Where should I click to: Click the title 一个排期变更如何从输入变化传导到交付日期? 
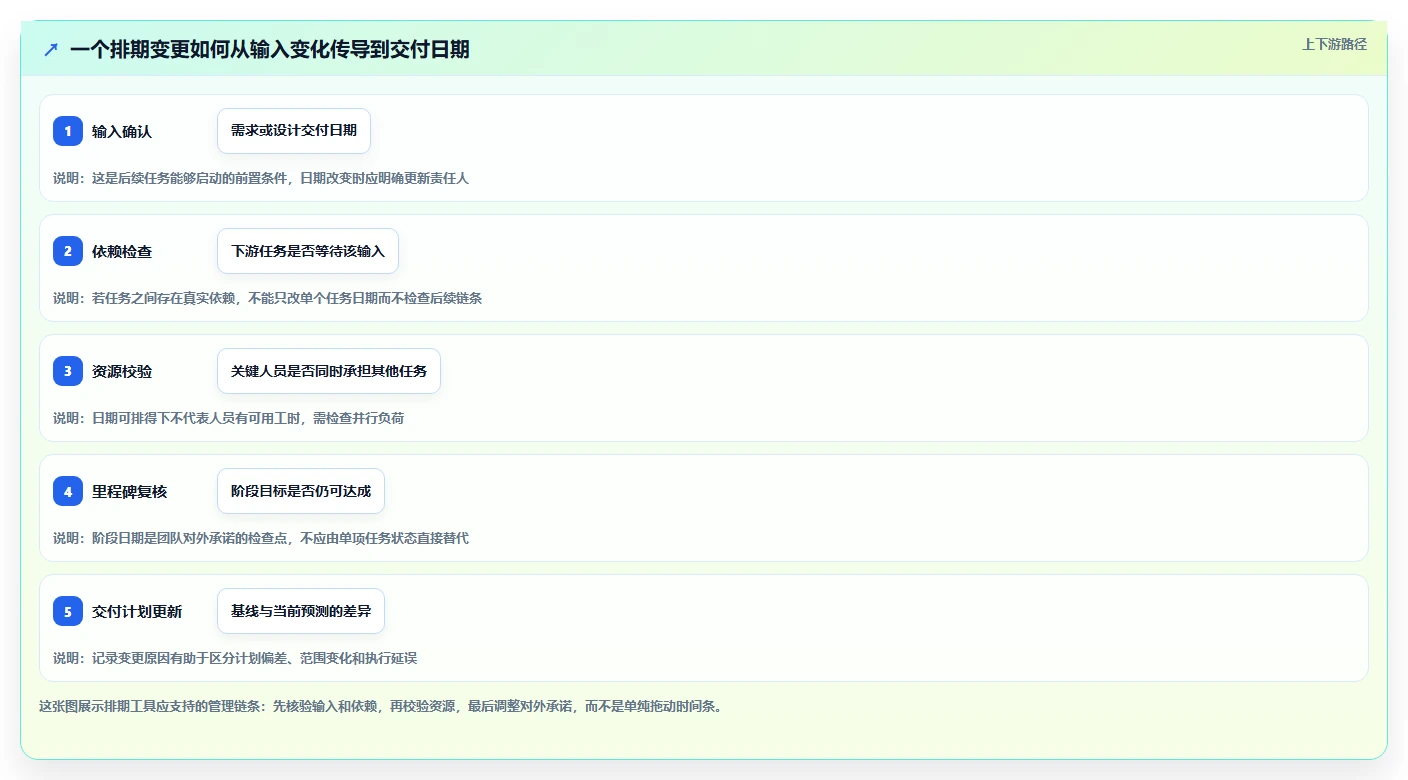click(x=270, y=49)
